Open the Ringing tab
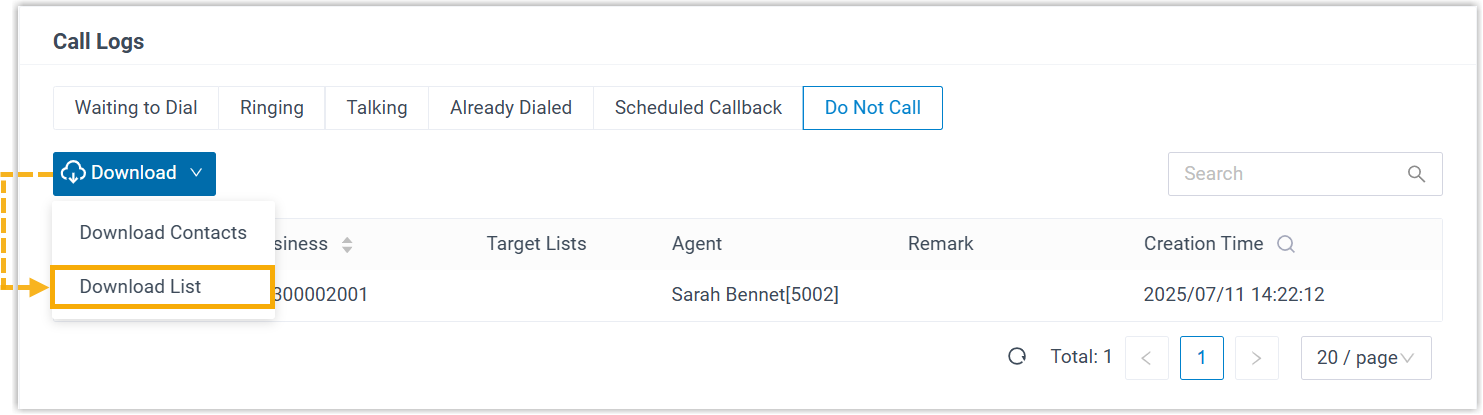This screenshot has height=415, width=1483. 272,108
